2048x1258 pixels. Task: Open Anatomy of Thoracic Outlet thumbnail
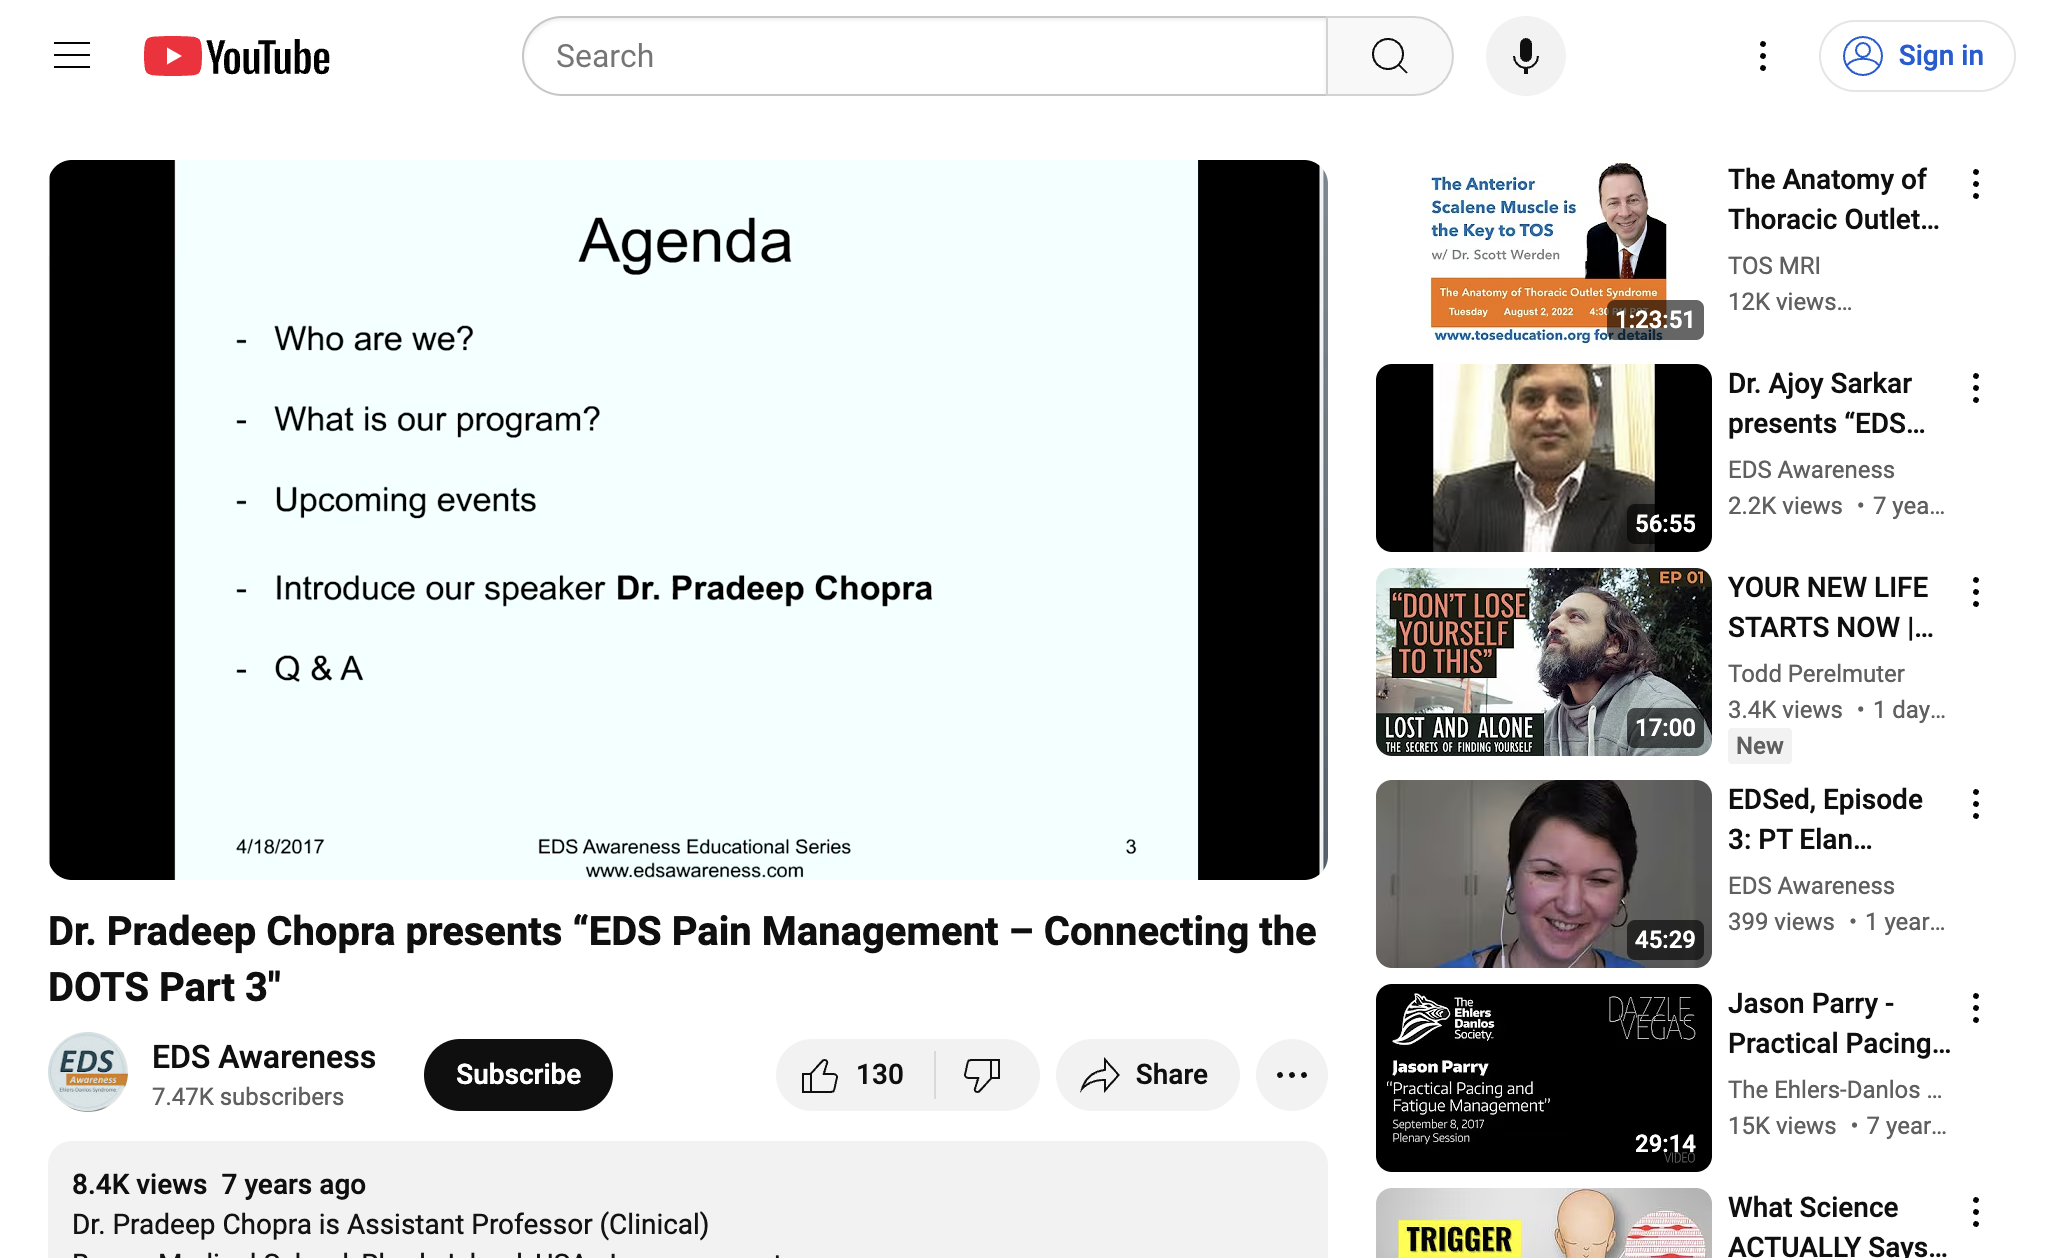point(1543,253)
